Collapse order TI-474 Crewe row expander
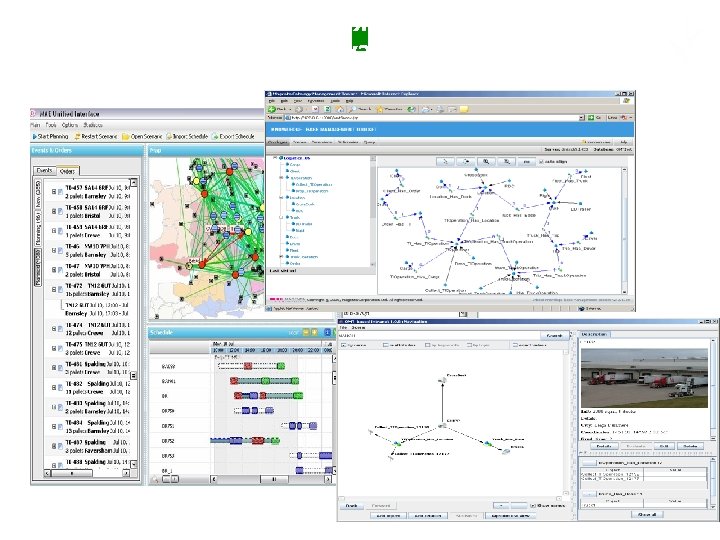This screenshot has height=540, width=720. [x=54, y=329]
